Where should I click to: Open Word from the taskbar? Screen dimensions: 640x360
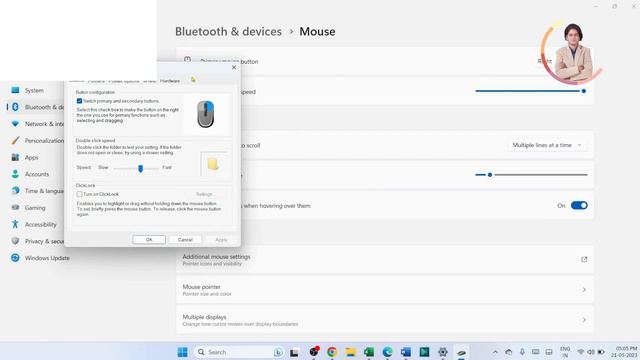(406, 352)
